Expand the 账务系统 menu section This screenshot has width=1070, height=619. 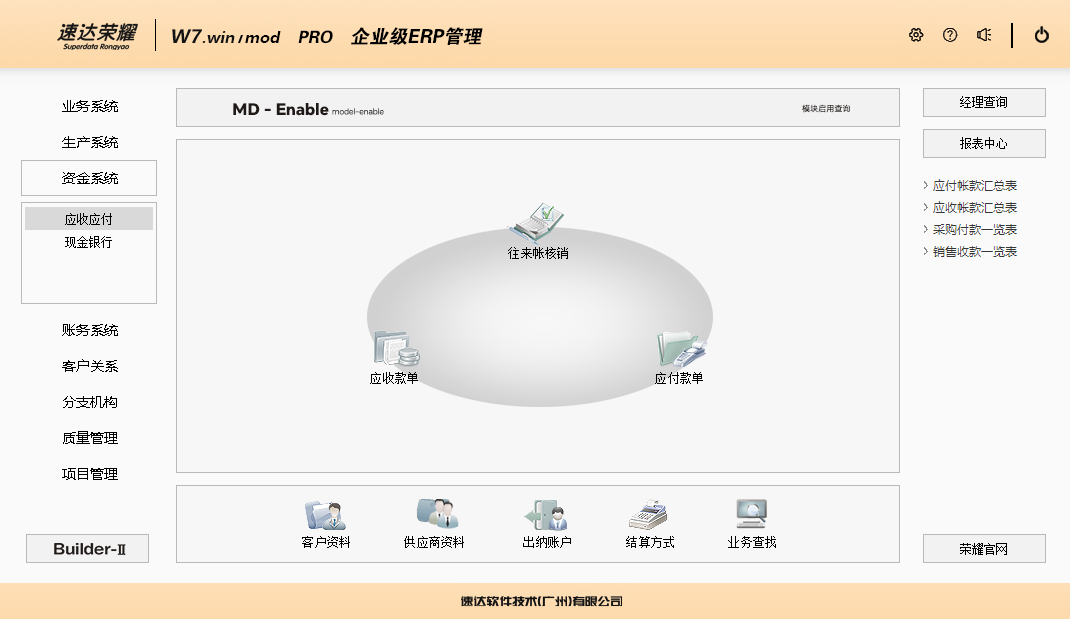point(89,330)
